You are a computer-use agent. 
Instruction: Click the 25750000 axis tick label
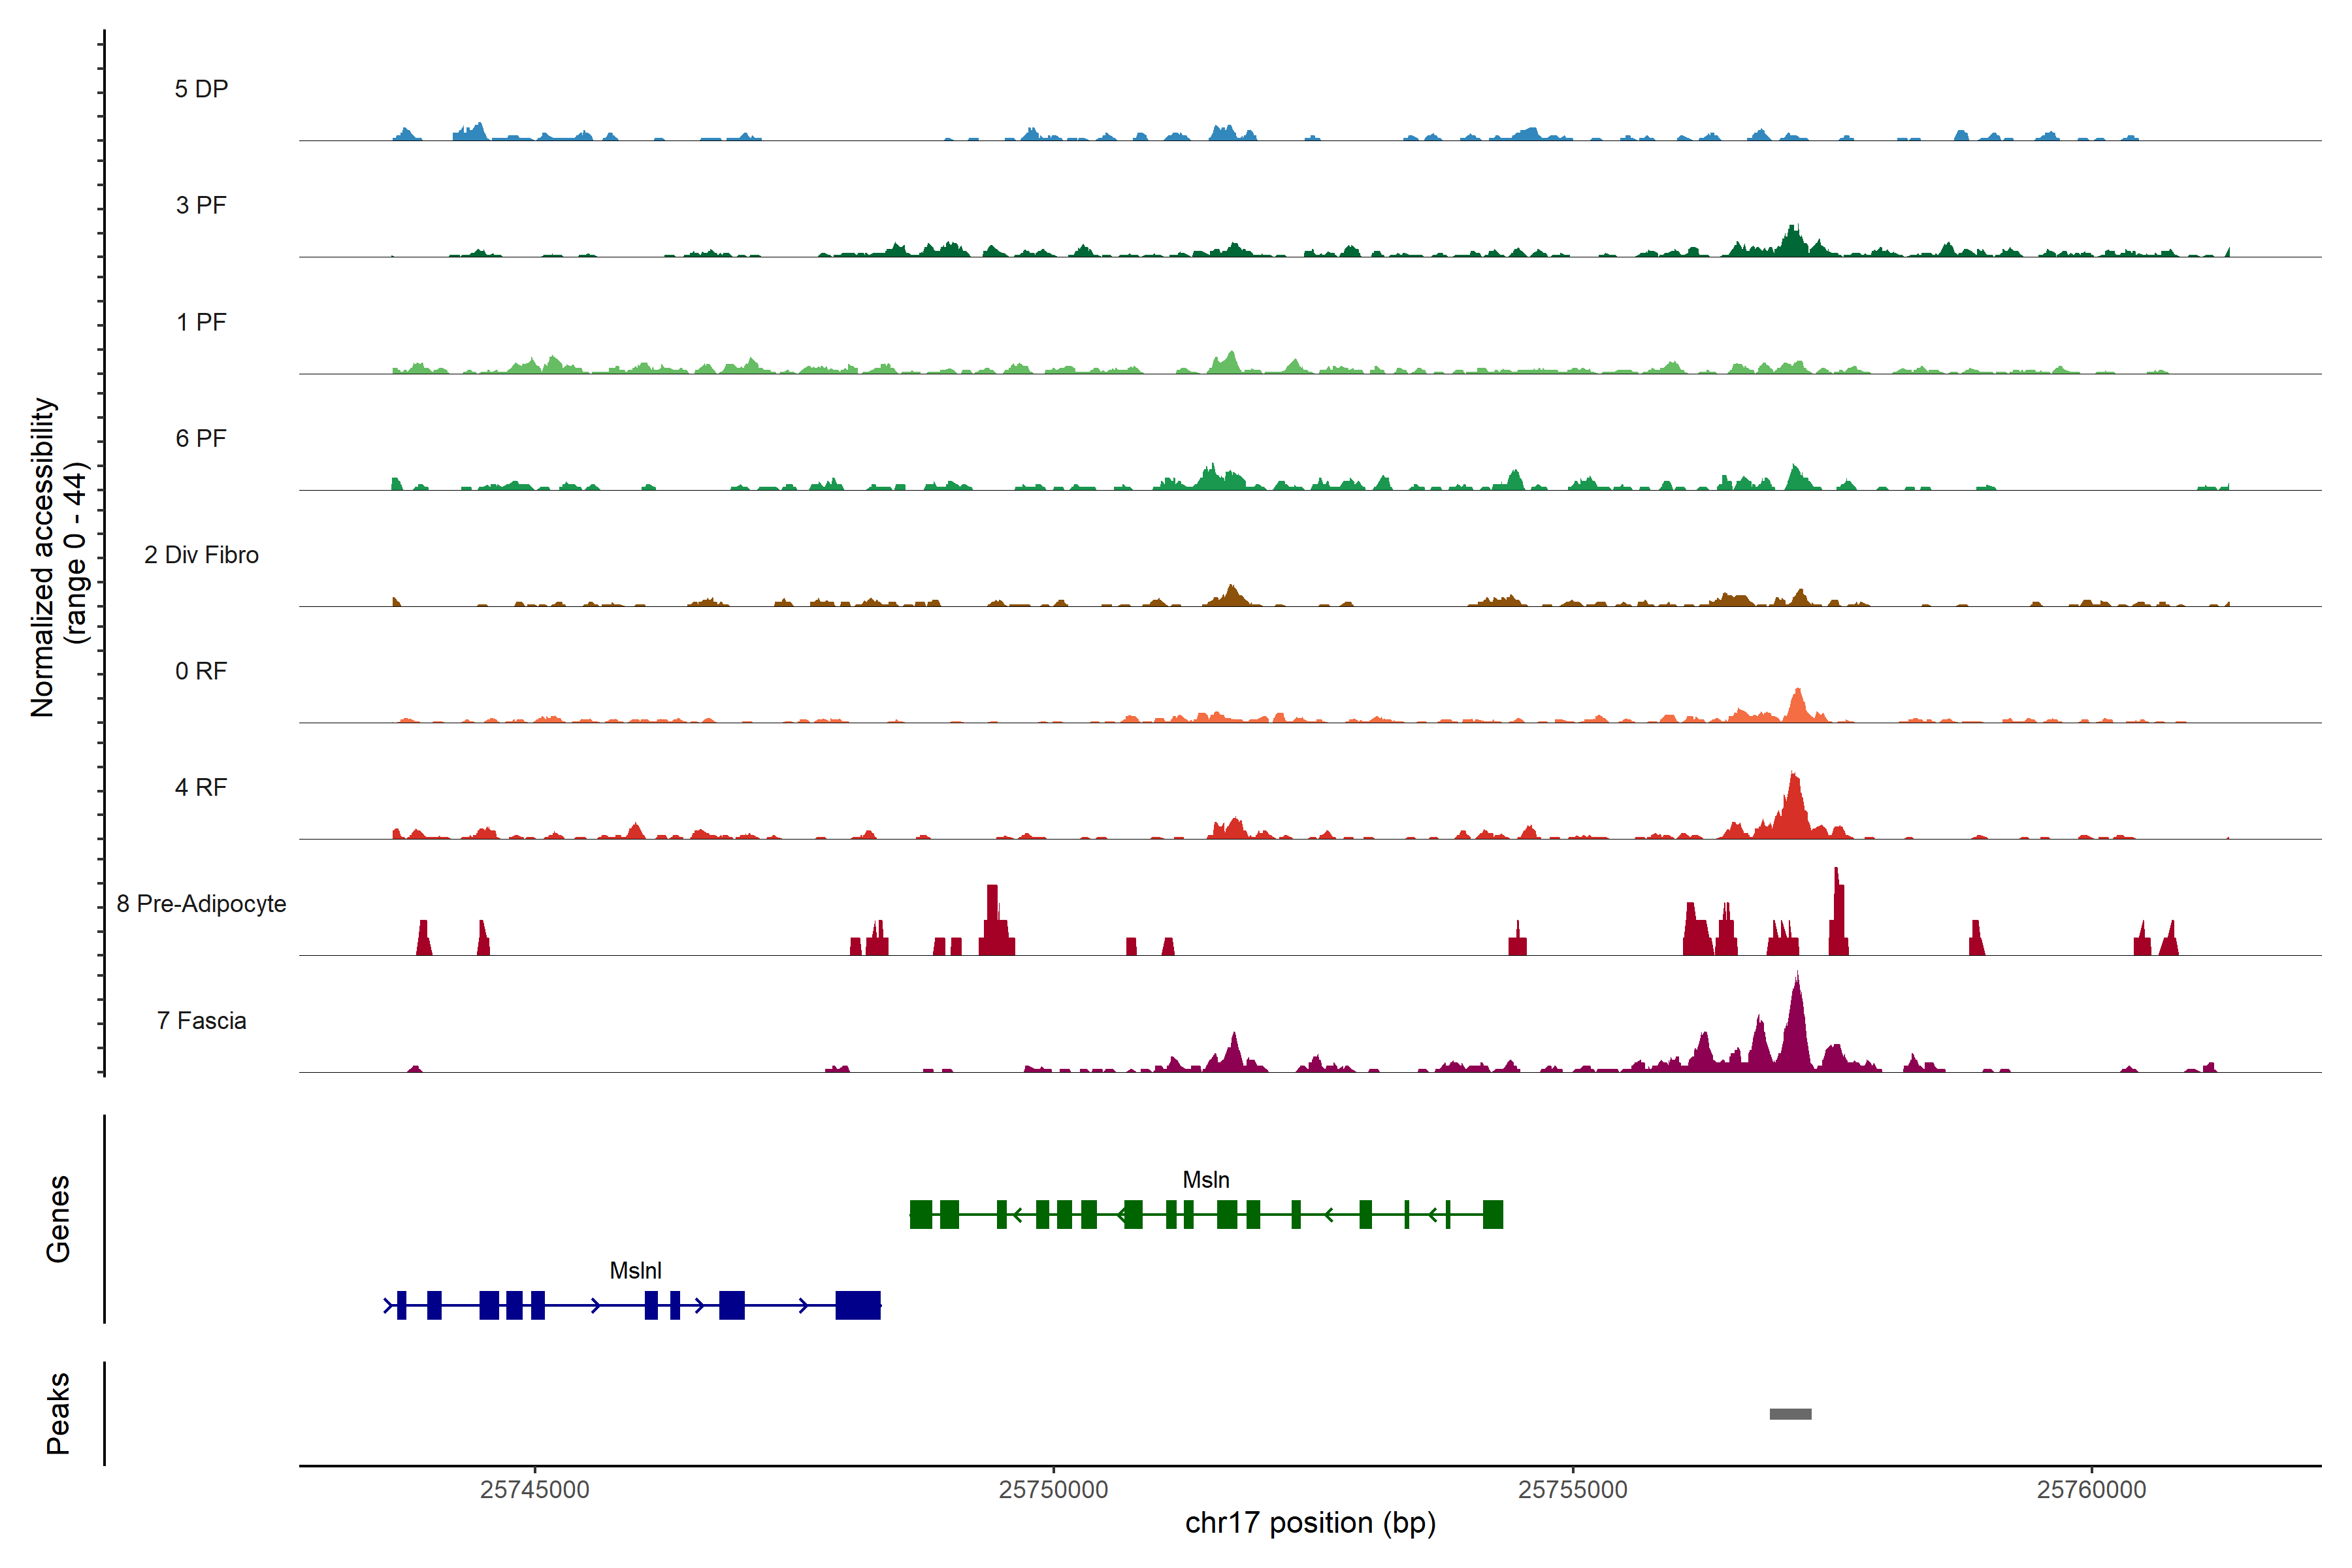point(1054,1490)
